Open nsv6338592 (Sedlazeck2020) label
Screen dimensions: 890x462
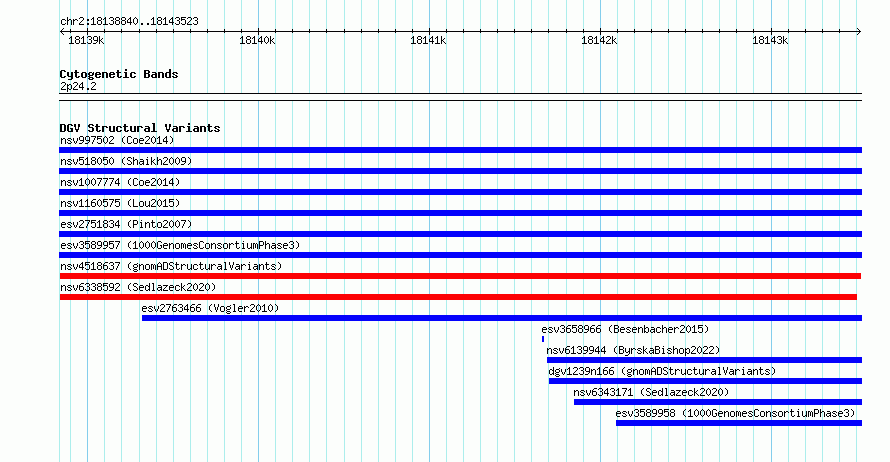tap(138, 287)
